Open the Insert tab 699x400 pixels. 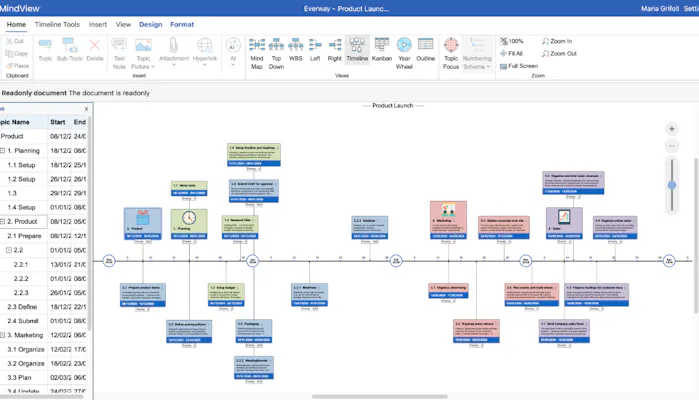[x=98, y=25]
